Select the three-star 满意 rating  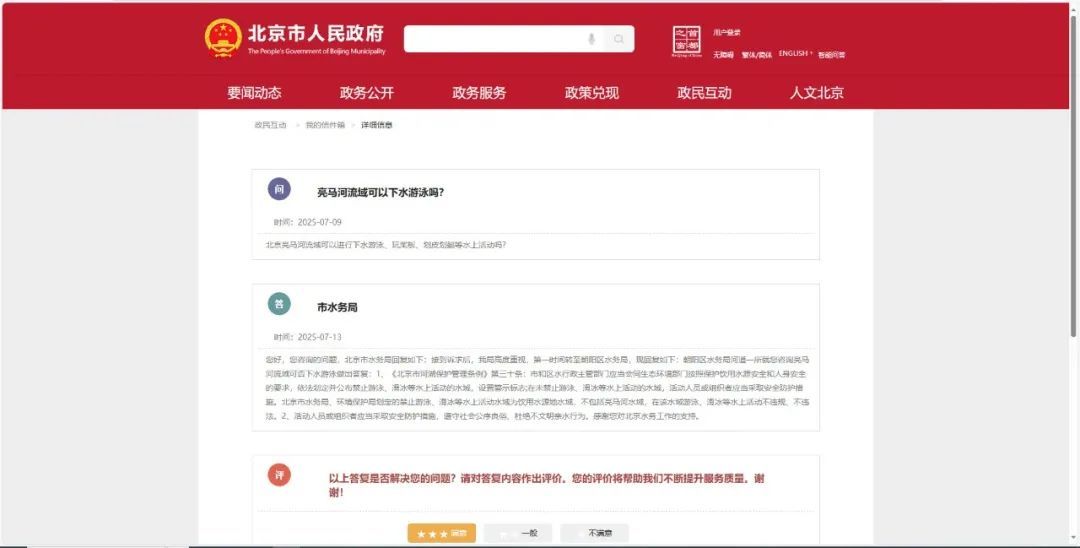tap(441, 534)
